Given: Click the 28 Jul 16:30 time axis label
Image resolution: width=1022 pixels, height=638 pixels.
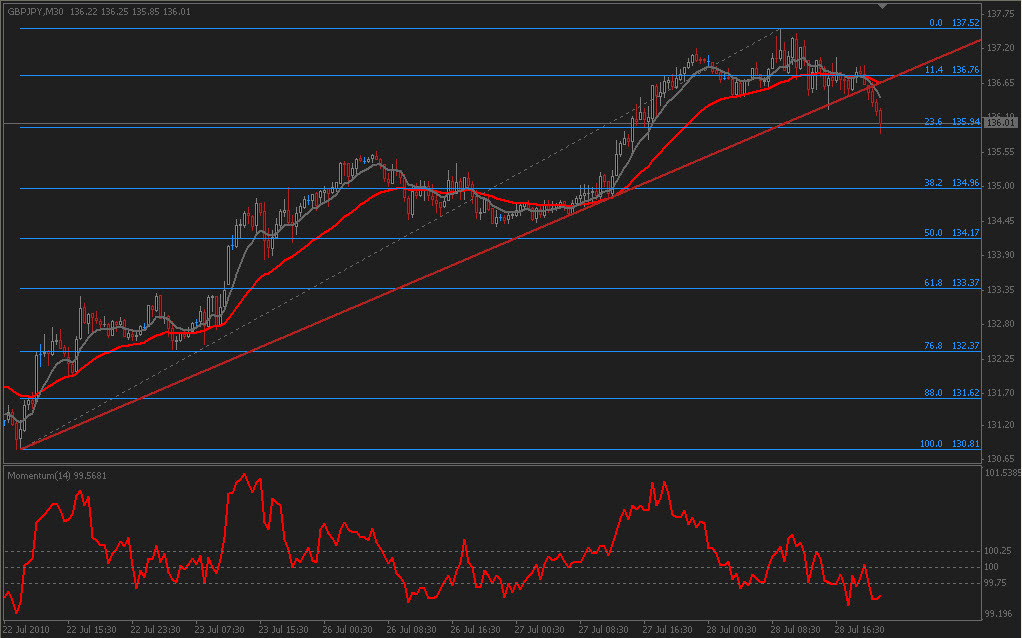Looking at the screenshot, I should point(861,630).
